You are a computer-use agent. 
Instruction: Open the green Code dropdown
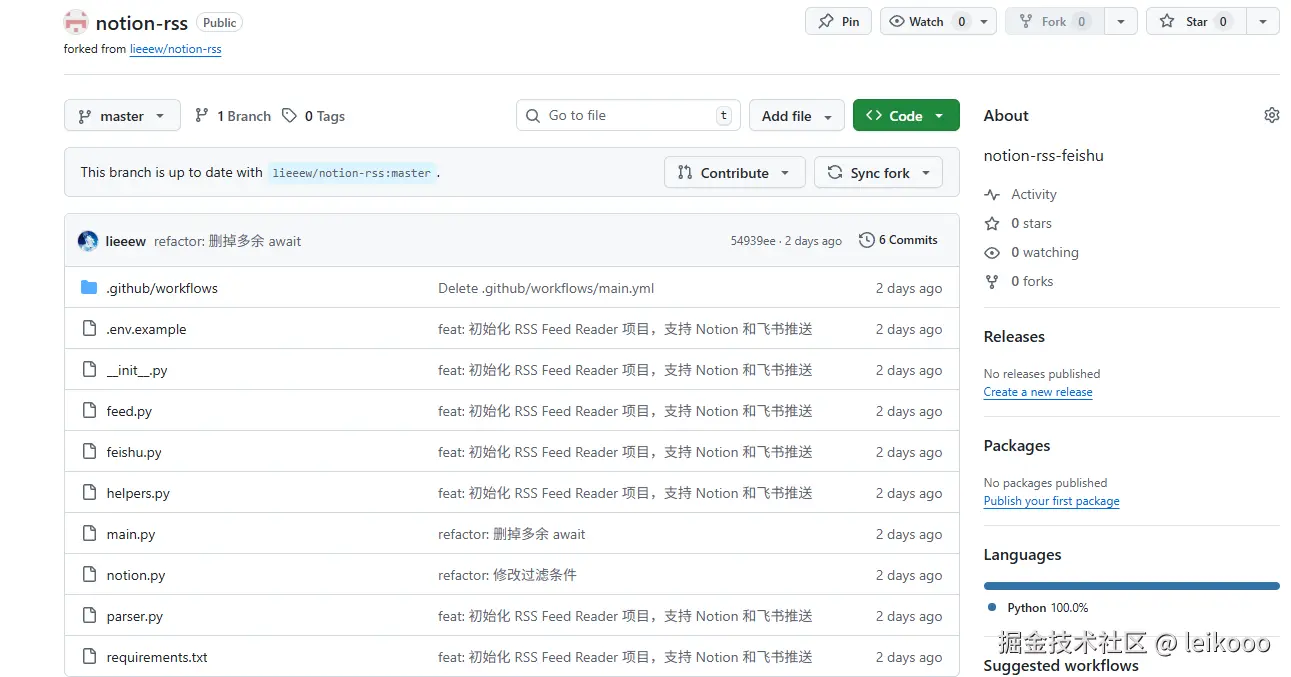[x=906, y=116]
